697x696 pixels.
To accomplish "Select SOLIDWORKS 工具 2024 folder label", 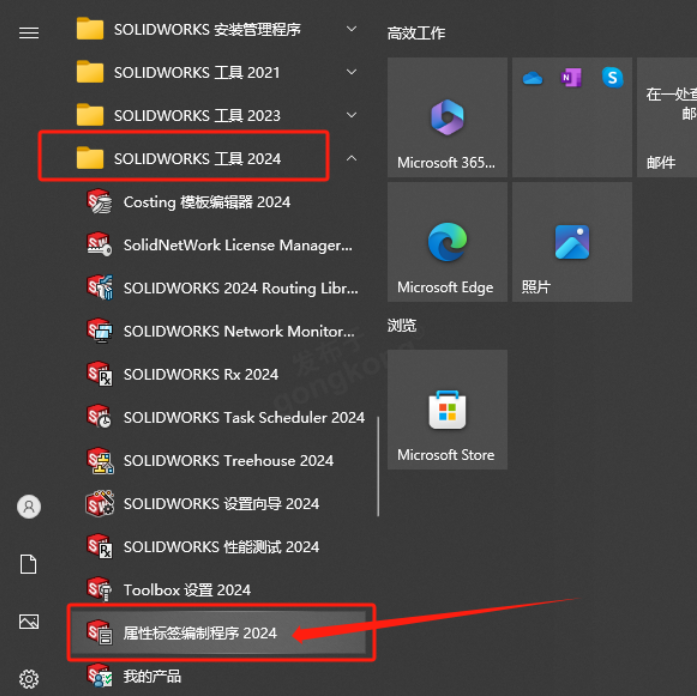I will [197, 159].
